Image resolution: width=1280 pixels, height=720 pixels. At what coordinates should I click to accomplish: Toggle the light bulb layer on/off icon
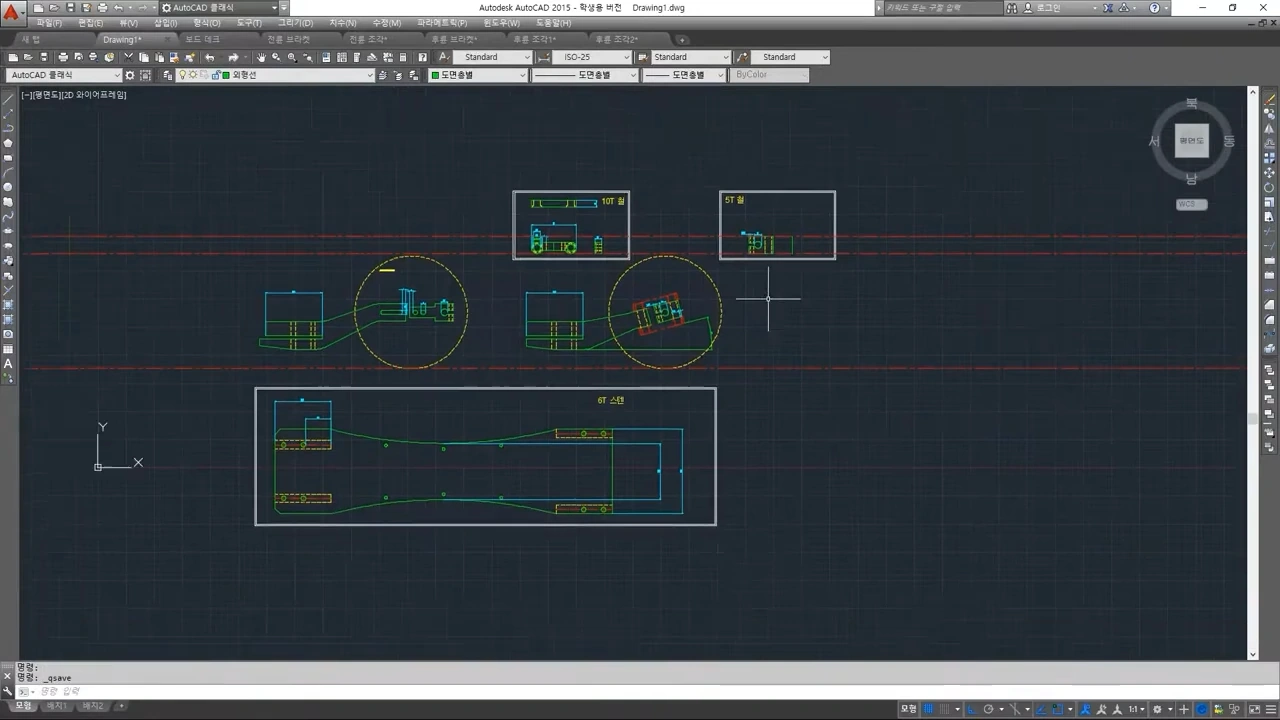(182, 75)
